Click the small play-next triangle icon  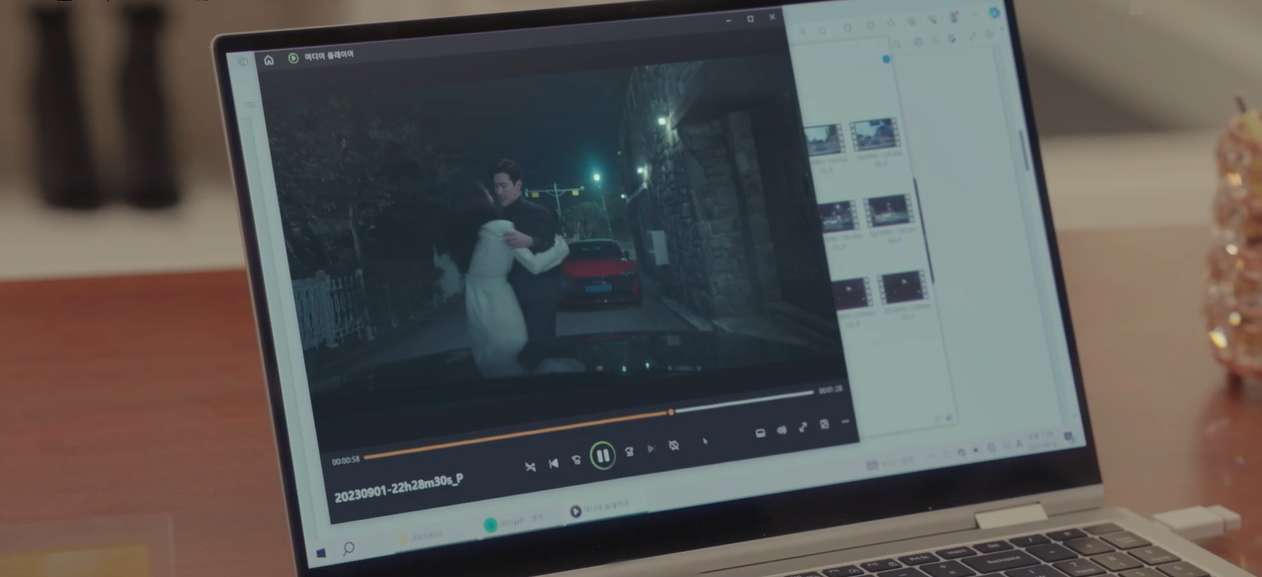(651, 449)
